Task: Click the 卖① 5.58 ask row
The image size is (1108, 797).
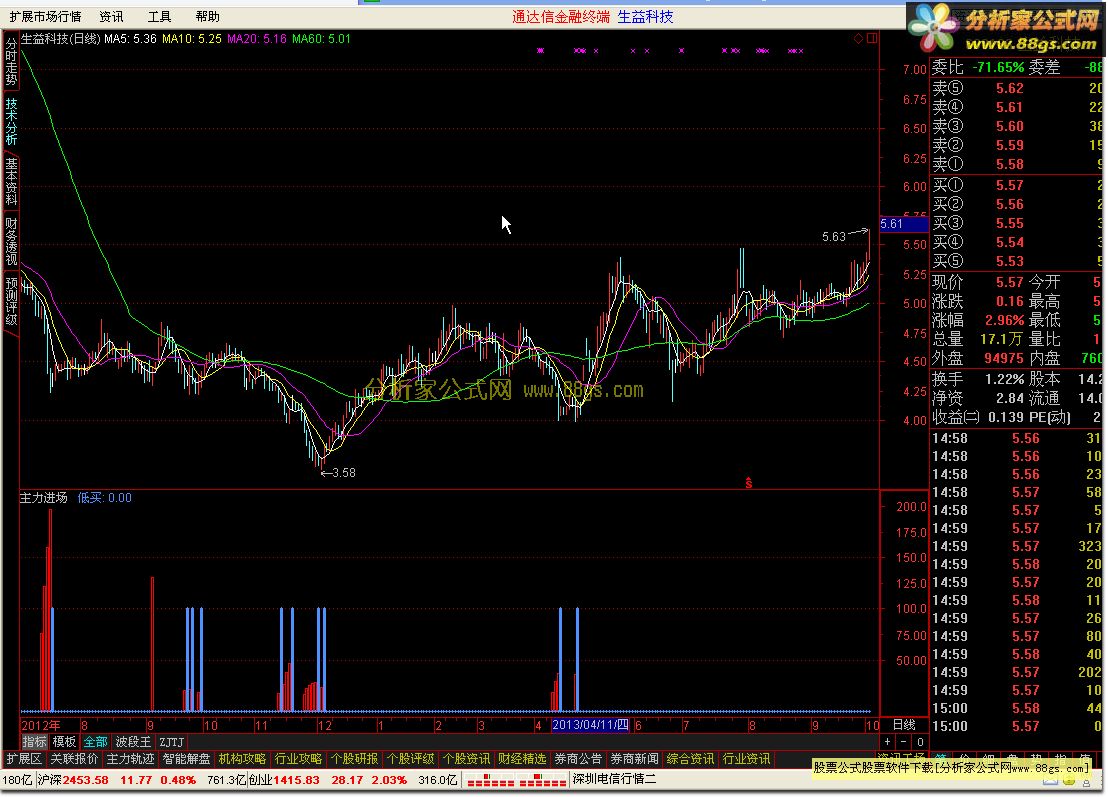Action: 1017,164
